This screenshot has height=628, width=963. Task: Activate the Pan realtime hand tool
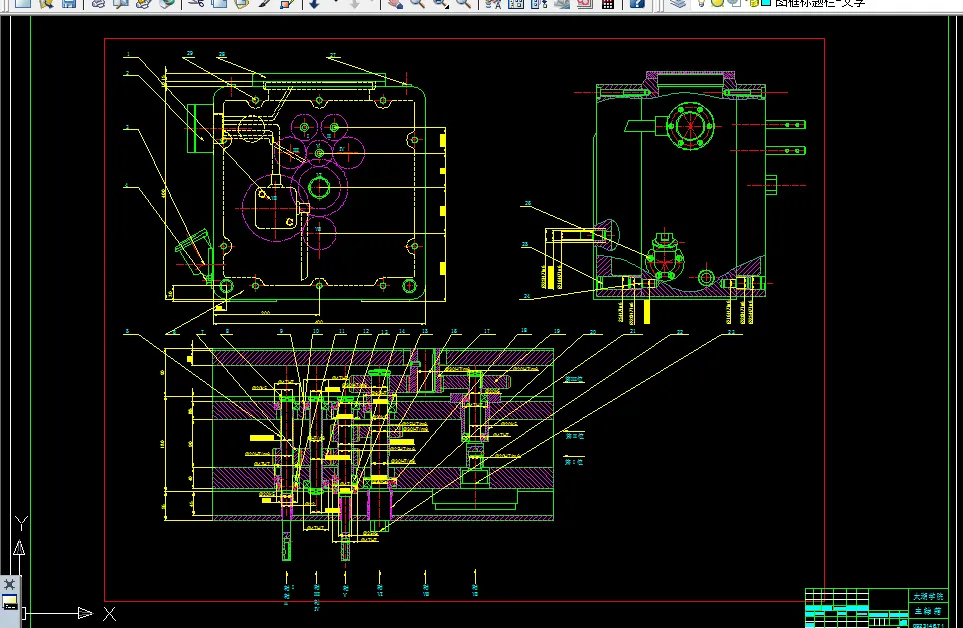395,3
